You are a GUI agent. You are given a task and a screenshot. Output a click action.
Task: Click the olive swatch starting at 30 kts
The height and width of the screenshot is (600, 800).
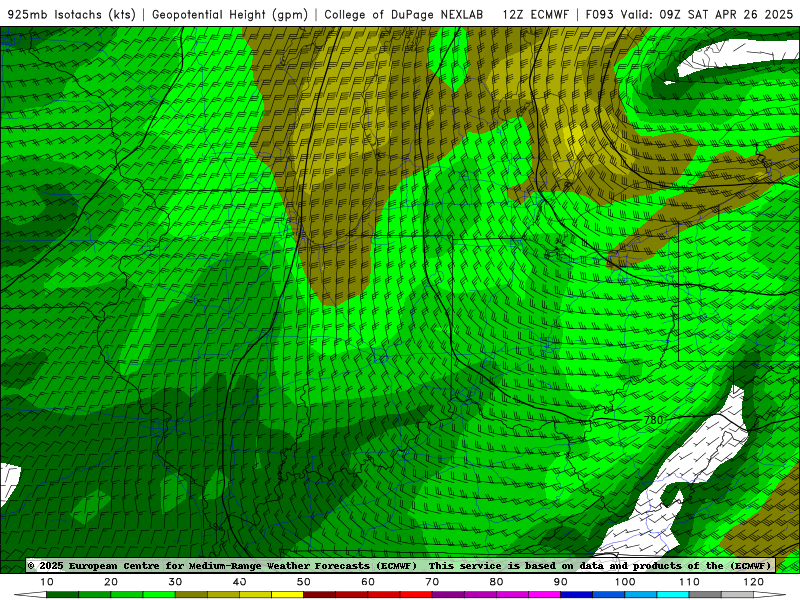click(191, 595)
